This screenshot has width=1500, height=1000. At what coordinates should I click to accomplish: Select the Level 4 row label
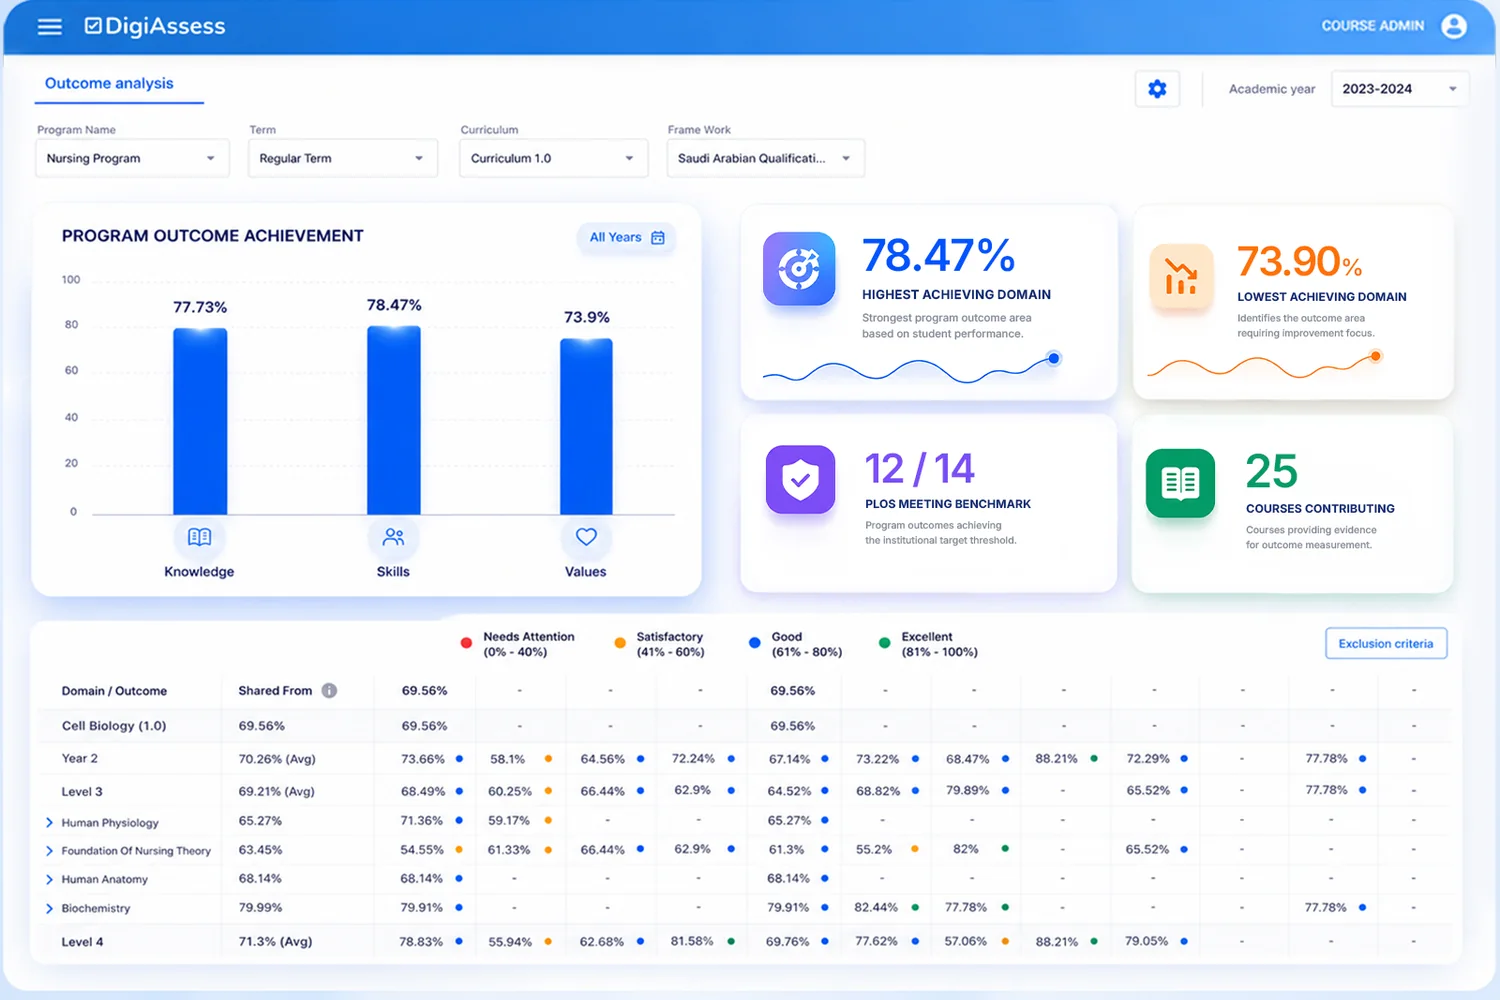pyautogui.click(x=82, y=942)
